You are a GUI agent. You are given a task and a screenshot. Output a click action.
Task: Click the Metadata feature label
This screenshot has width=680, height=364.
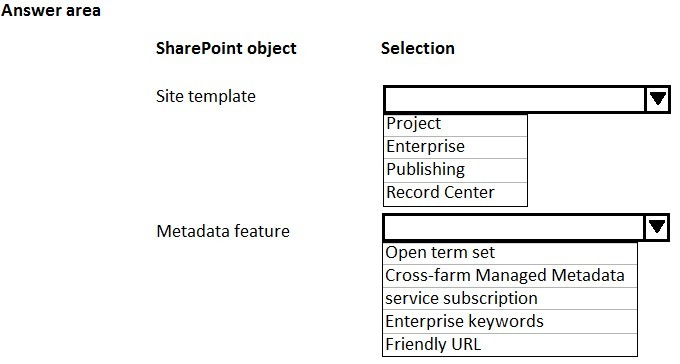[x=223, y=231]
